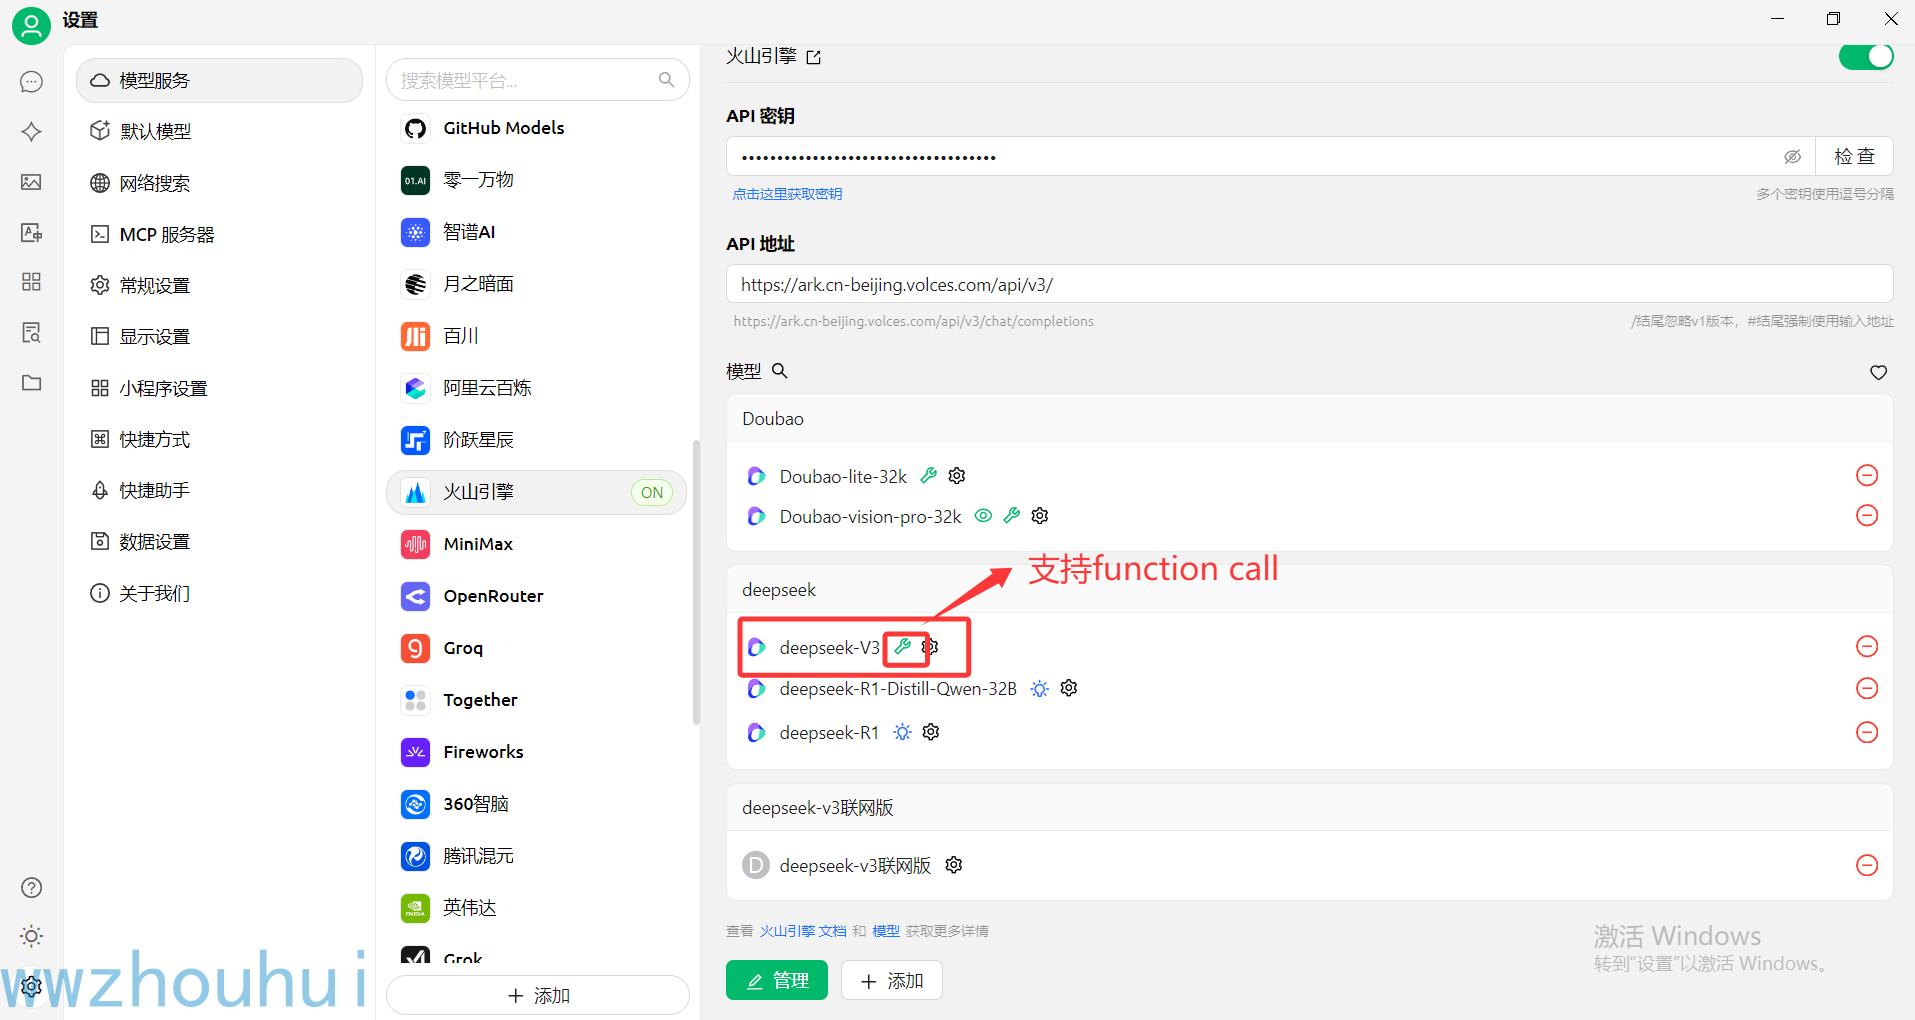Click the green 管理 models button
The height and width of the screenshot is (1020, 1915).
pos(777,980)
